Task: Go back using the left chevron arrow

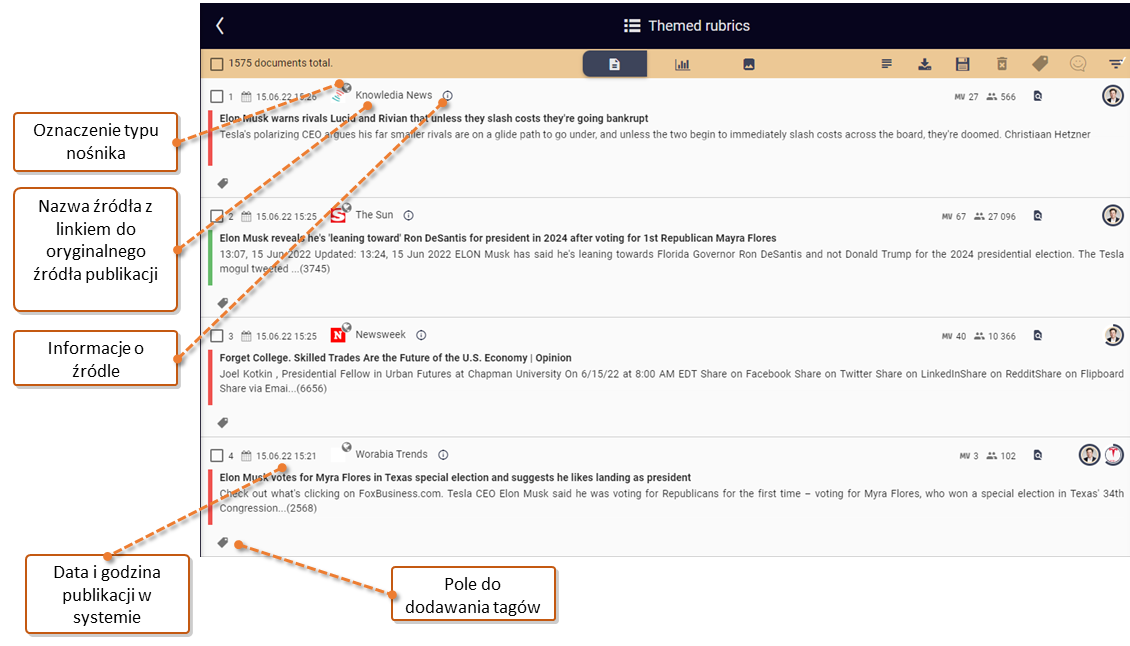Action: [220, 26]
